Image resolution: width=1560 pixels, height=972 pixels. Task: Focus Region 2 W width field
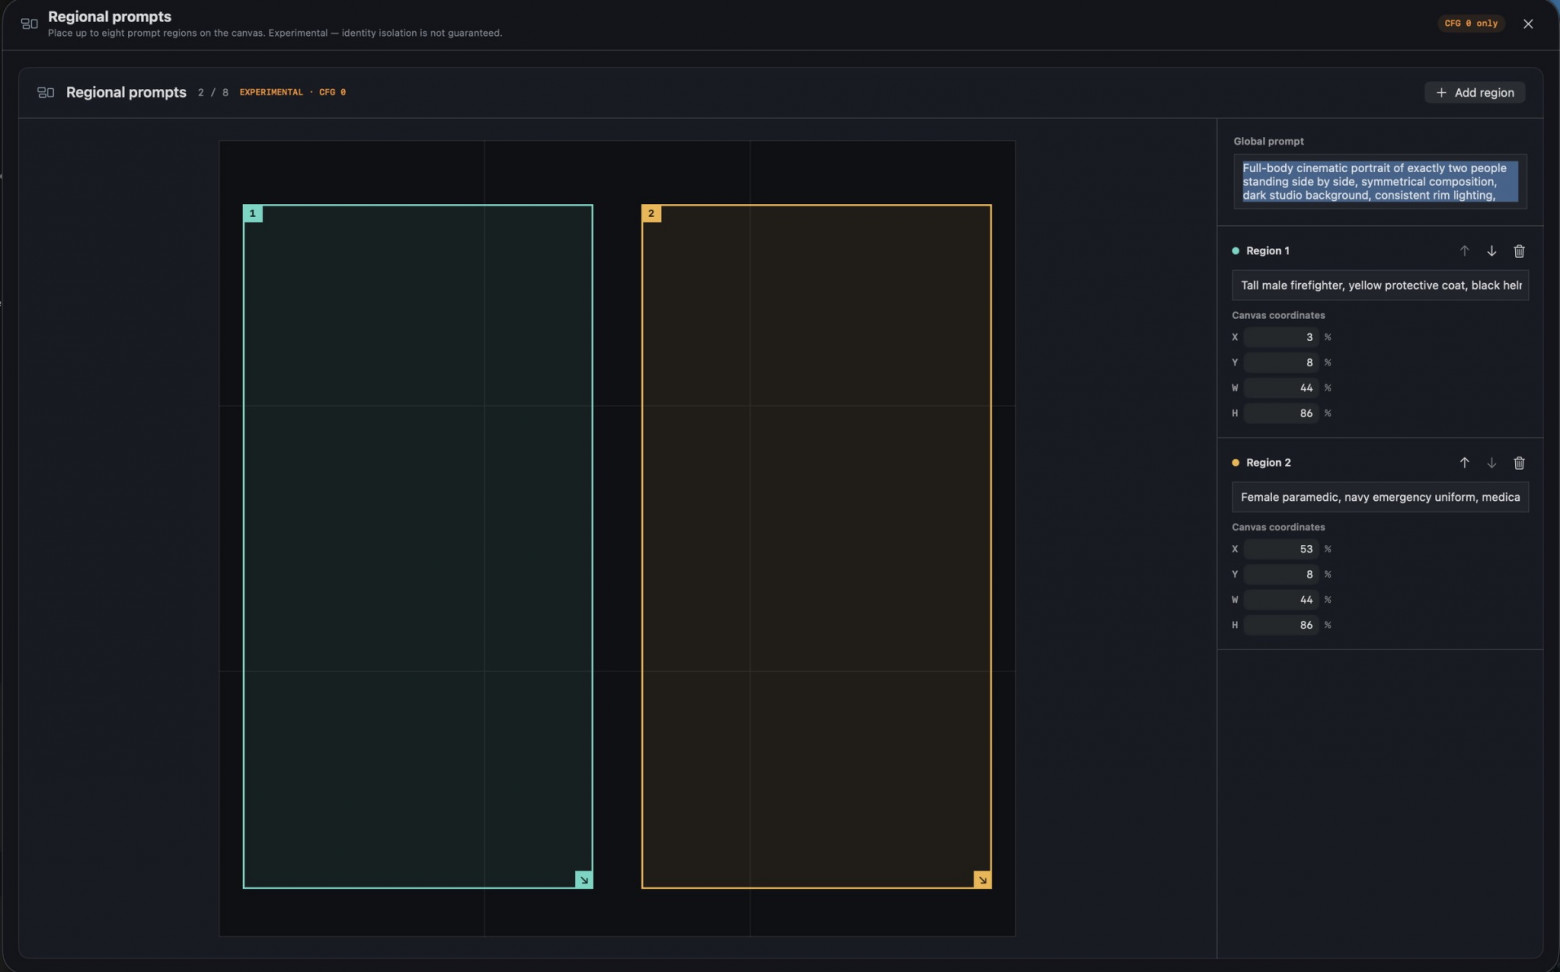pyautogui.click(x=1281, y=600)
